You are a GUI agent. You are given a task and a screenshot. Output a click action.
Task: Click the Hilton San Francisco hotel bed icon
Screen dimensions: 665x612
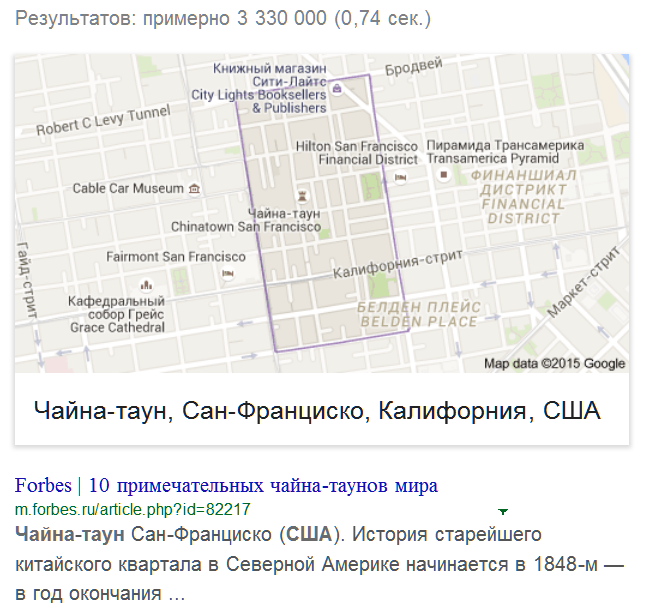[400, 177]
